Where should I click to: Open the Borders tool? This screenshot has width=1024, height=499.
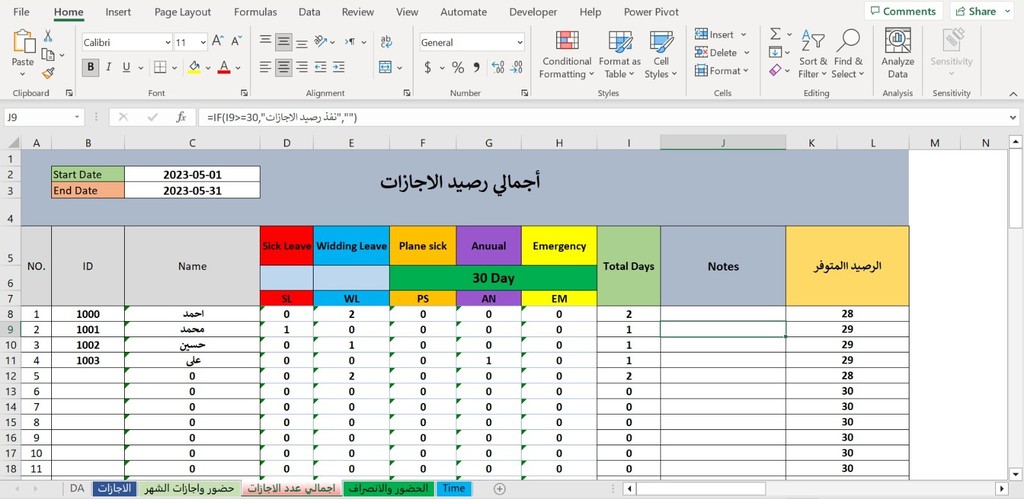[160, 67]
